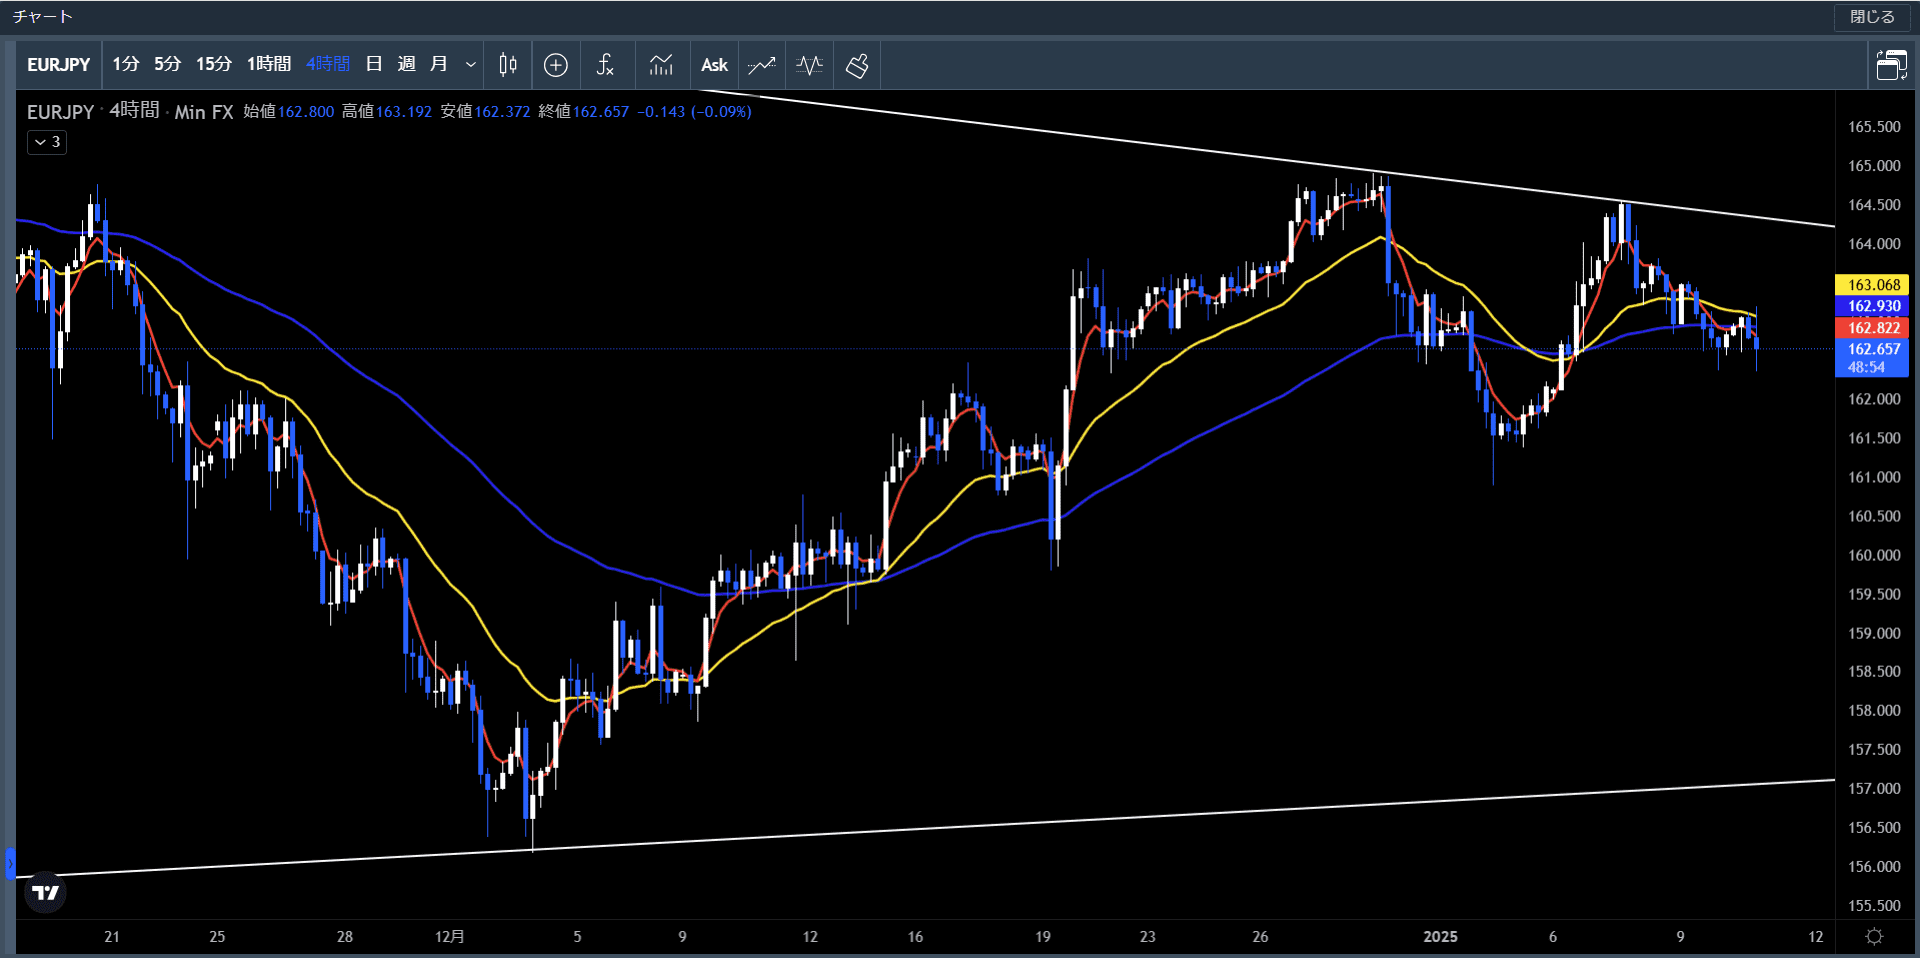Click the チャート window title
The image size is (1920, 958).
click(x=43, y=17)
